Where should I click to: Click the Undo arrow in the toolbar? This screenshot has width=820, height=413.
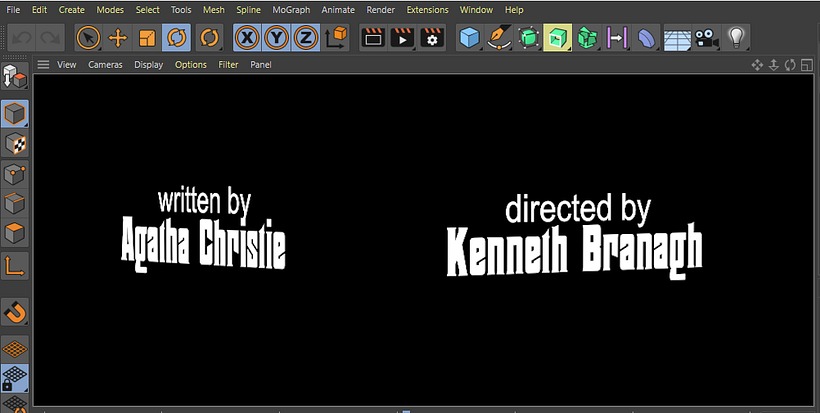[x=21, y=38]
